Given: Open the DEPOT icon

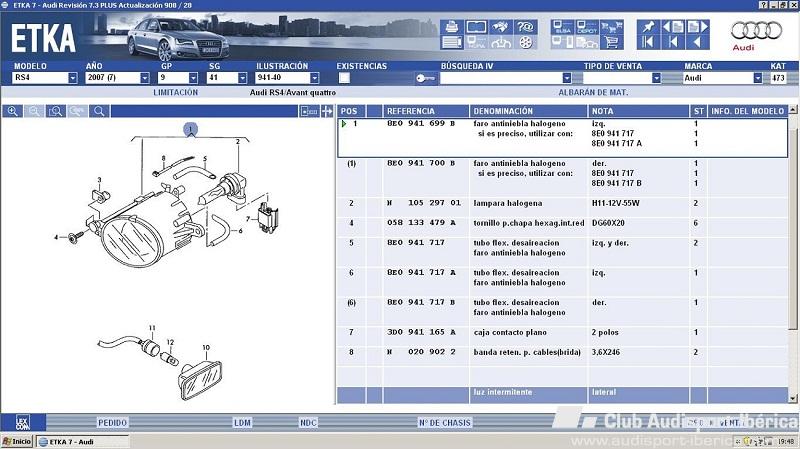Looking at the screenshot, I should pos(587,27).
